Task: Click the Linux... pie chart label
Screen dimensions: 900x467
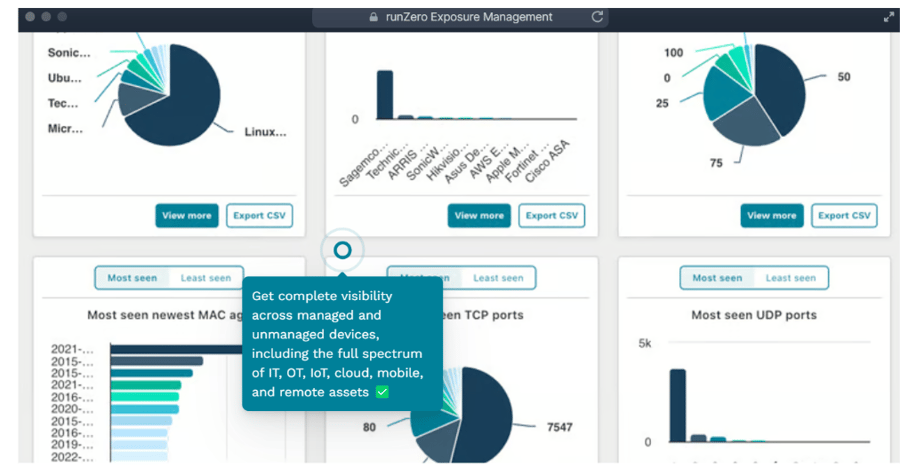Action: [265, 132]
